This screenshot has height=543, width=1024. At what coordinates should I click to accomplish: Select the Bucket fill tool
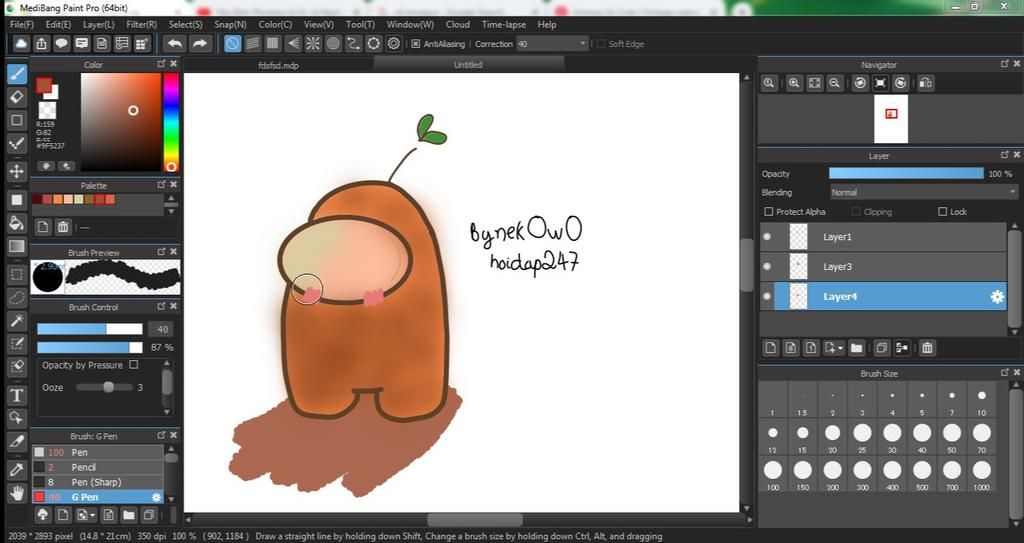[17, 223]
